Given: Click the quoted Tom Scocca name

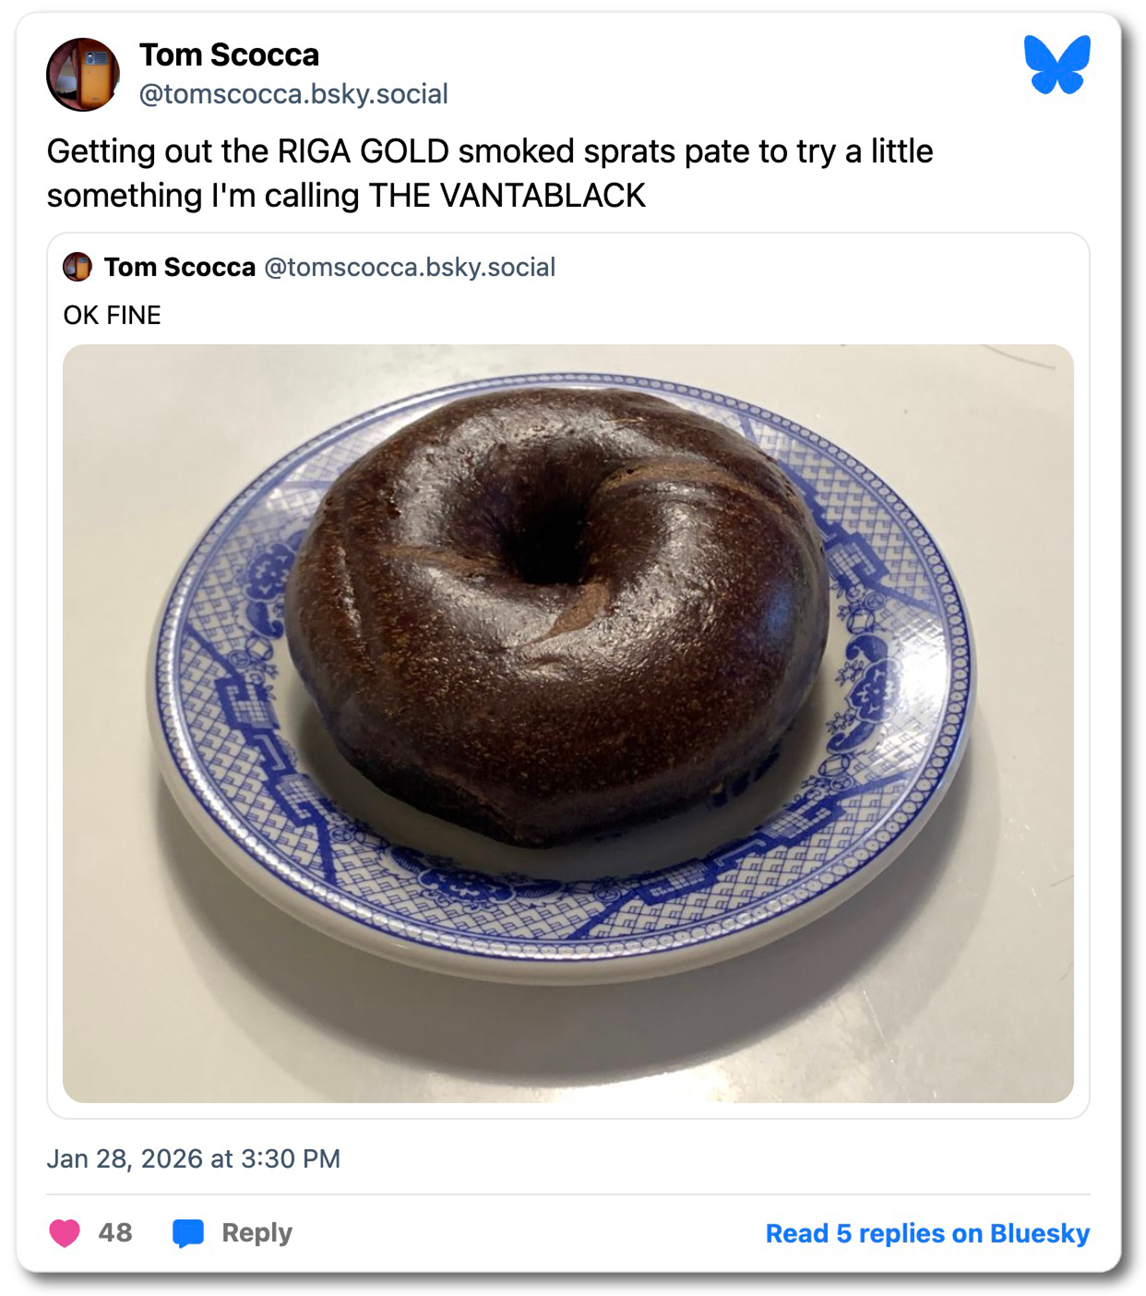Looking at the screenshot, I should (x=180, y=268).
